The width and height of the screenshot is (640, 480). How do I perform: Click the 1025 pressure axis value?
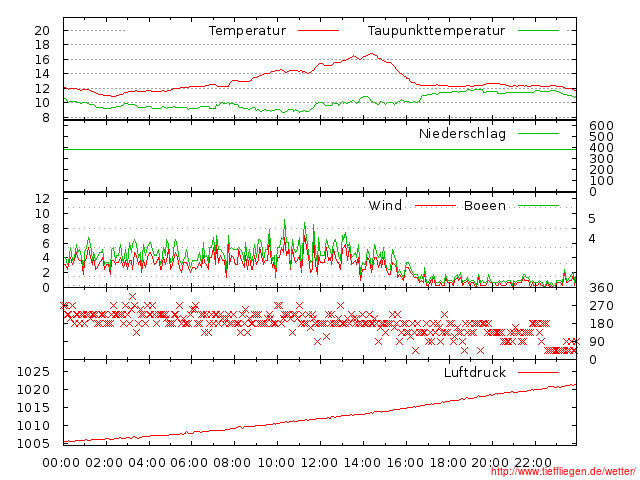[x=33, y=371]
